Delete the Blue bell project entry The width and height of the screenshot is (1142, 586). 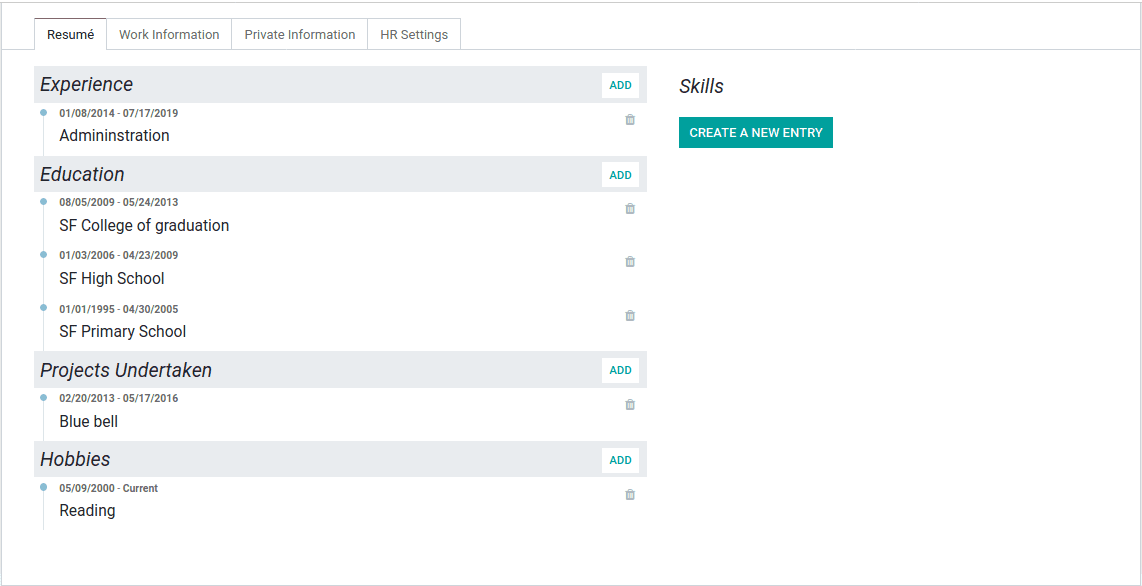630,404
